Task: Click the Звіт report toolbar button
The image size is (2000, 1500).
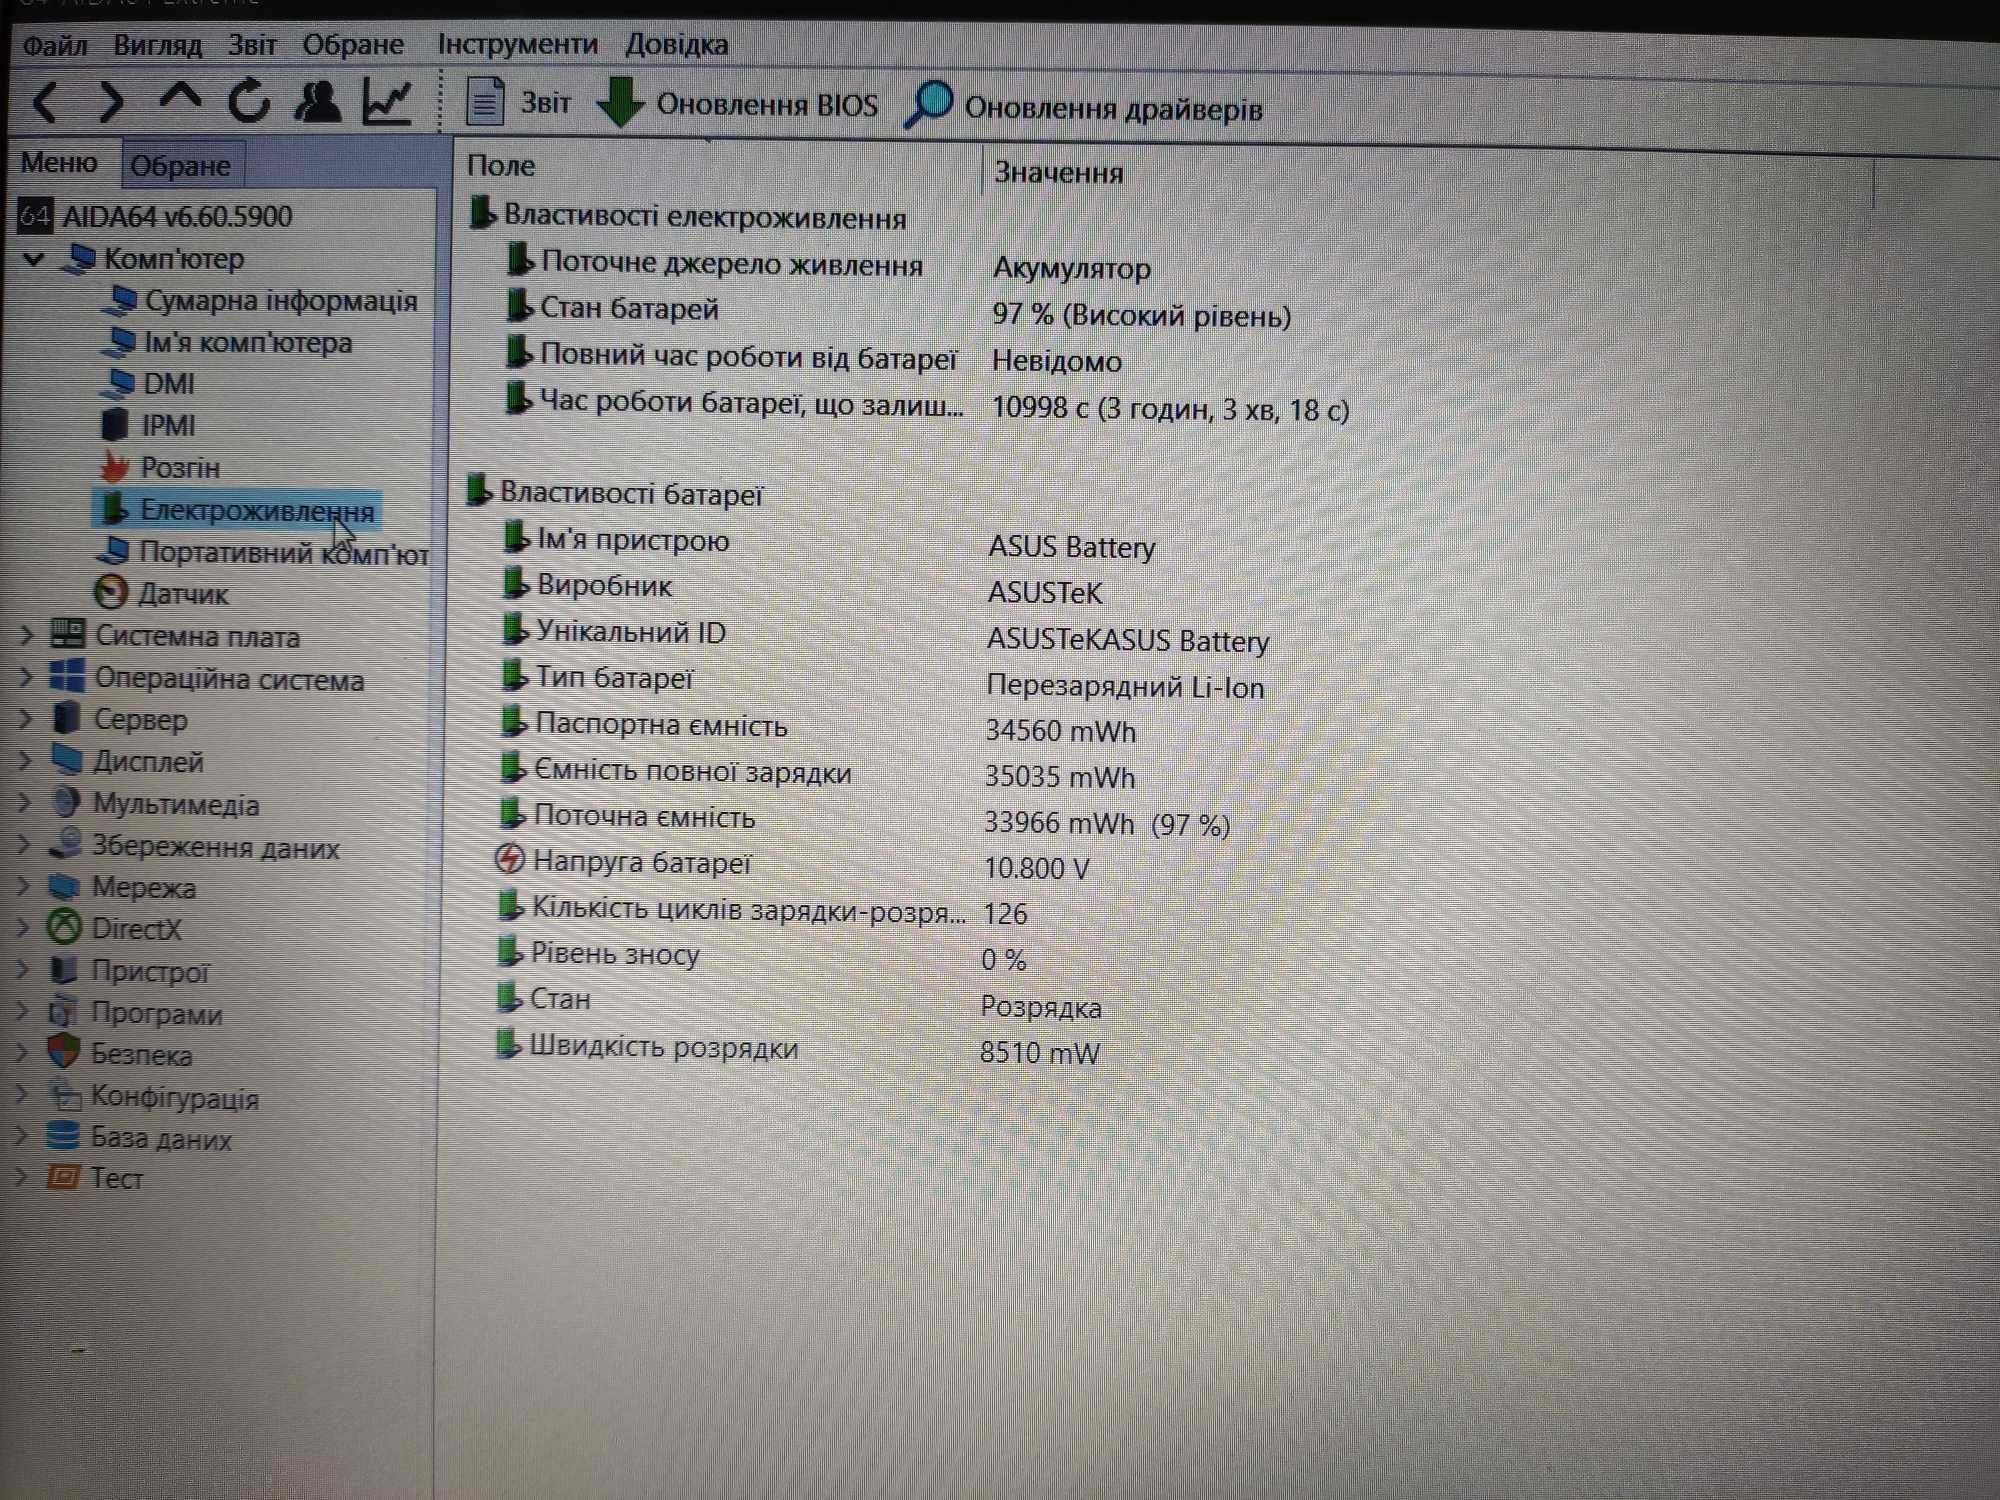Action: tap(518, 103)
